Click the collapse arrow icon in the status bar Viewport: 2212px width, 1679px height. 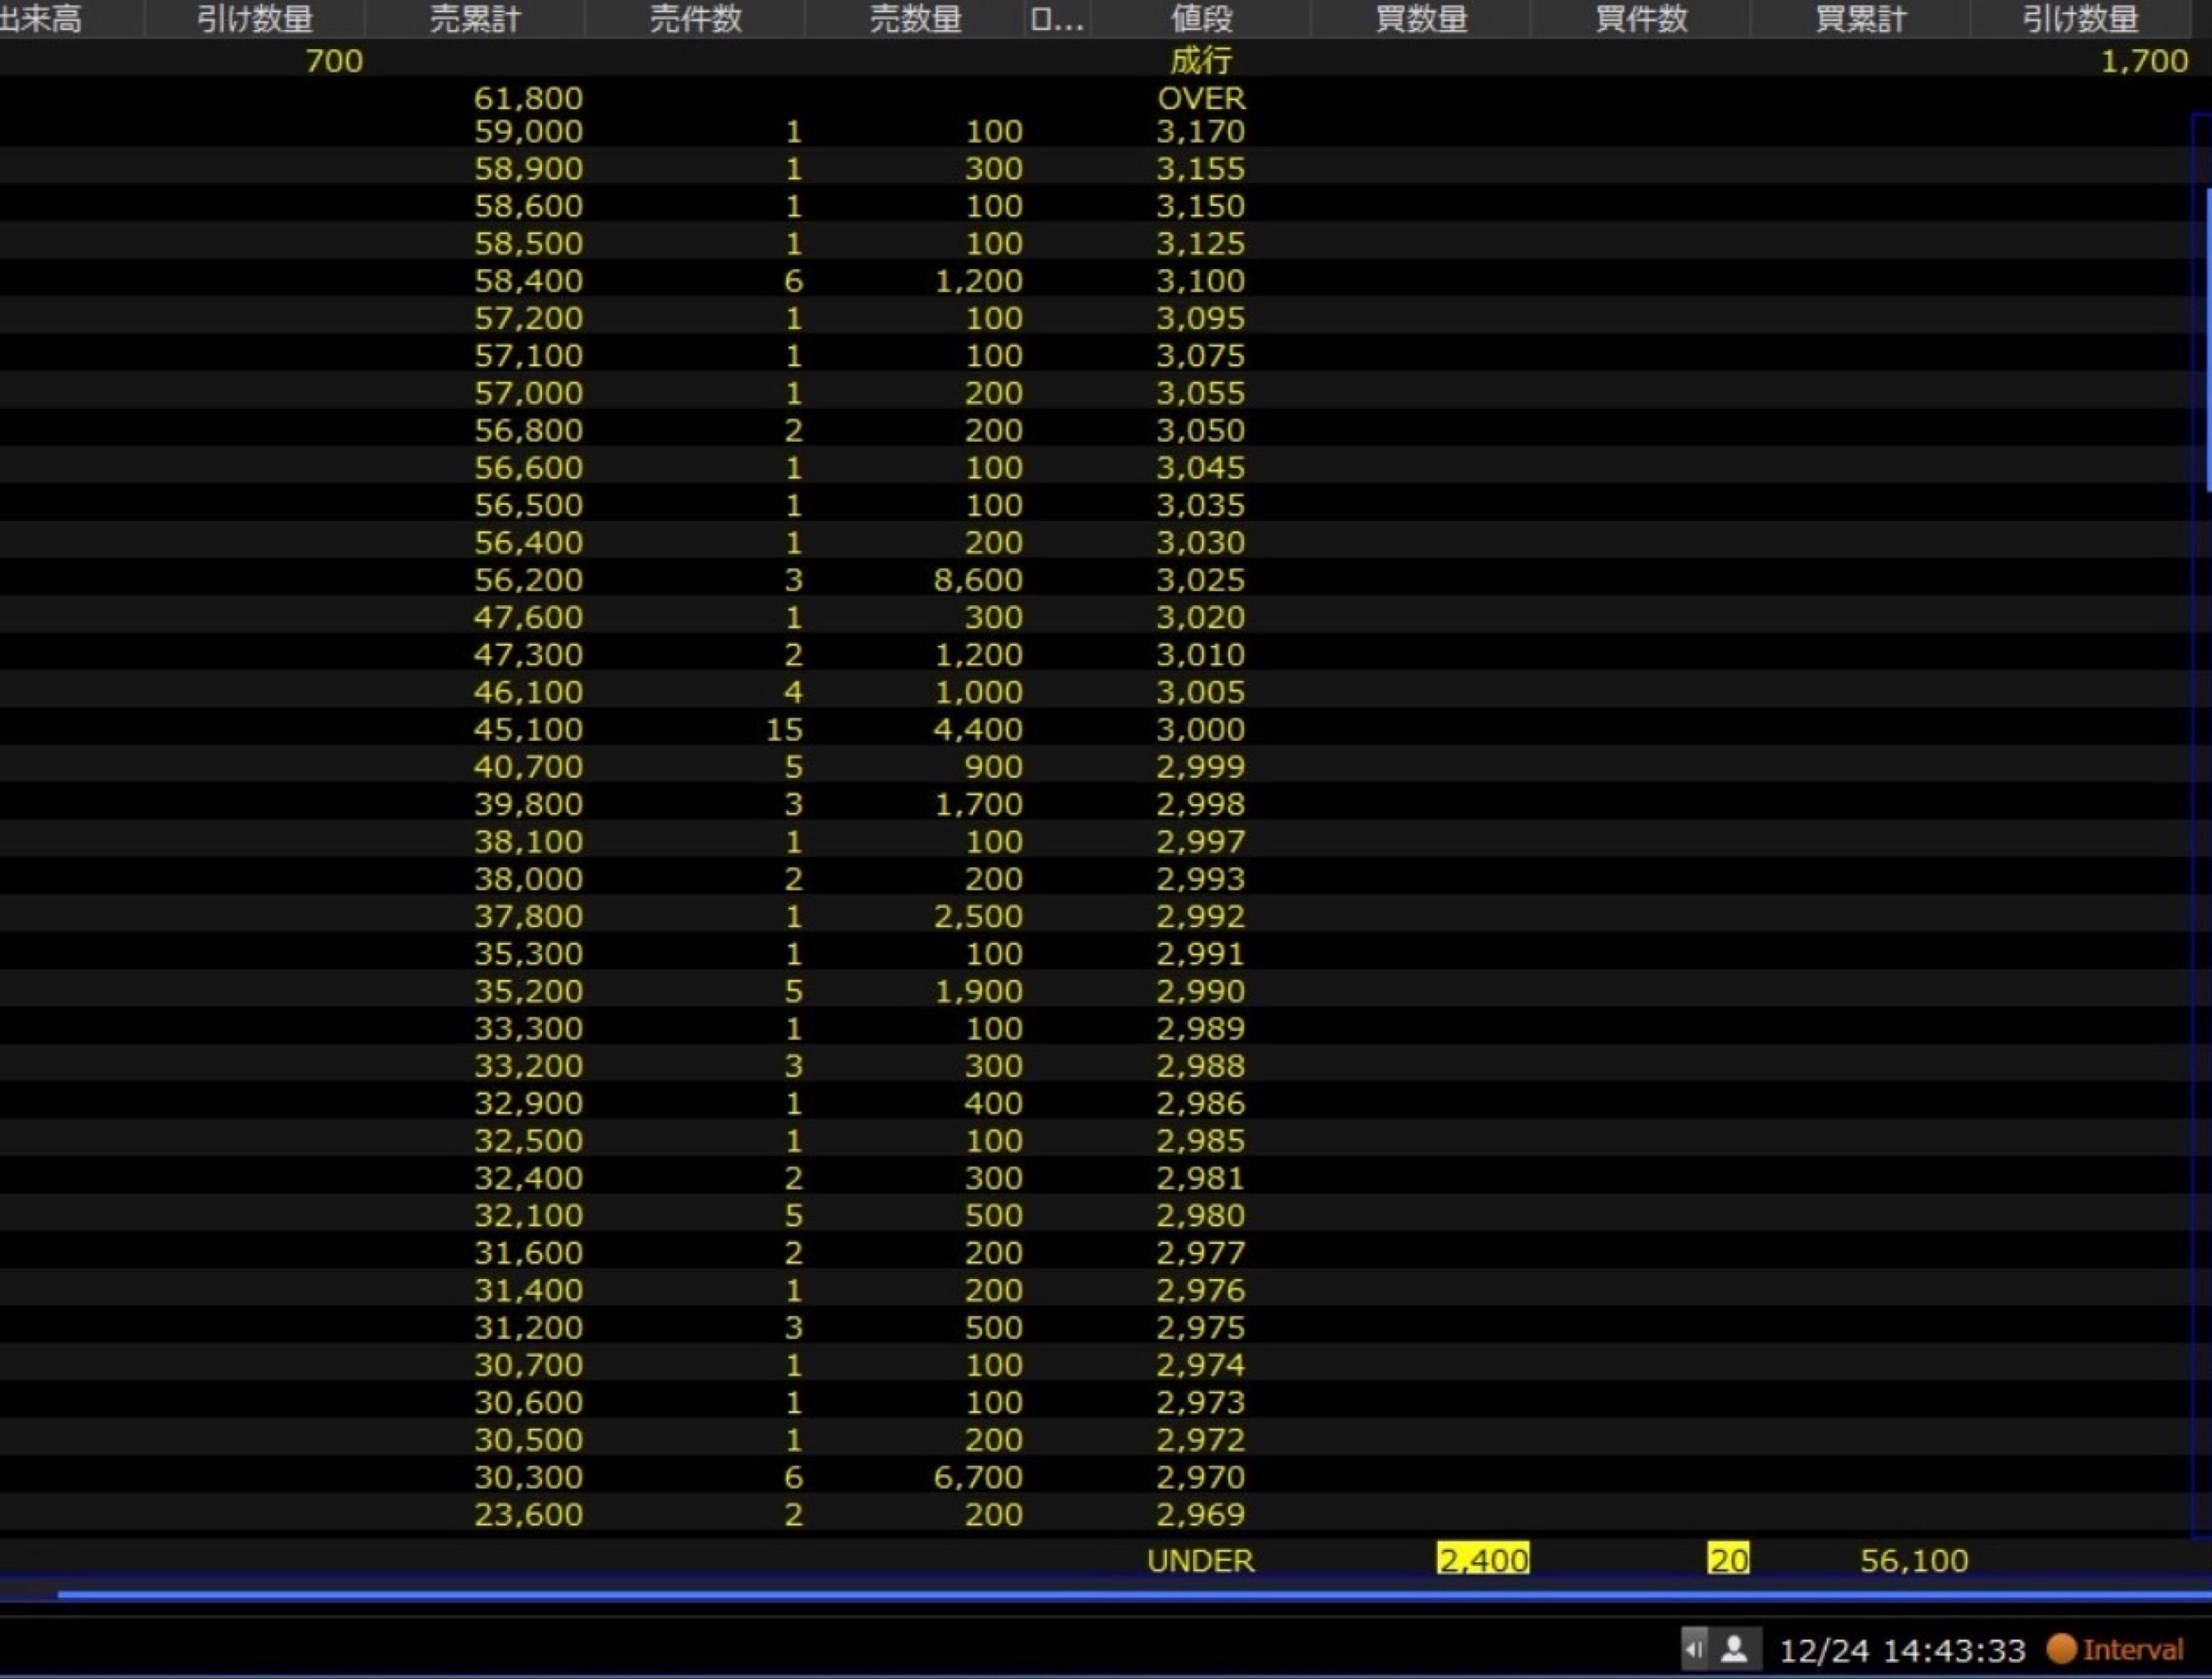coord(1694,1649)
